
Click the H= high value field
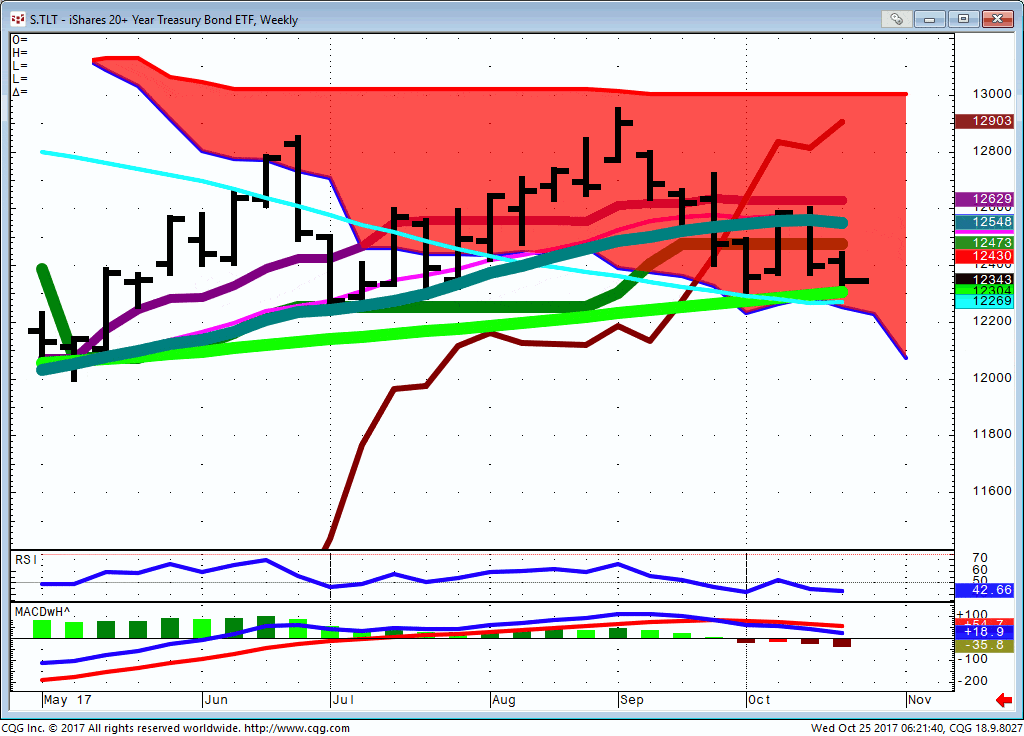tap(20, 53)
